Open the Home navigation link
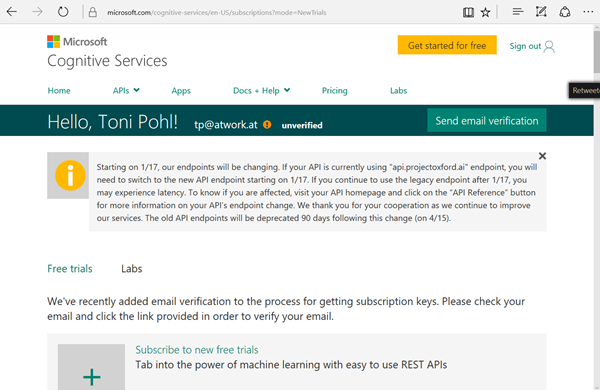Viewport: 600px width, 390px height. pos(59,91)
